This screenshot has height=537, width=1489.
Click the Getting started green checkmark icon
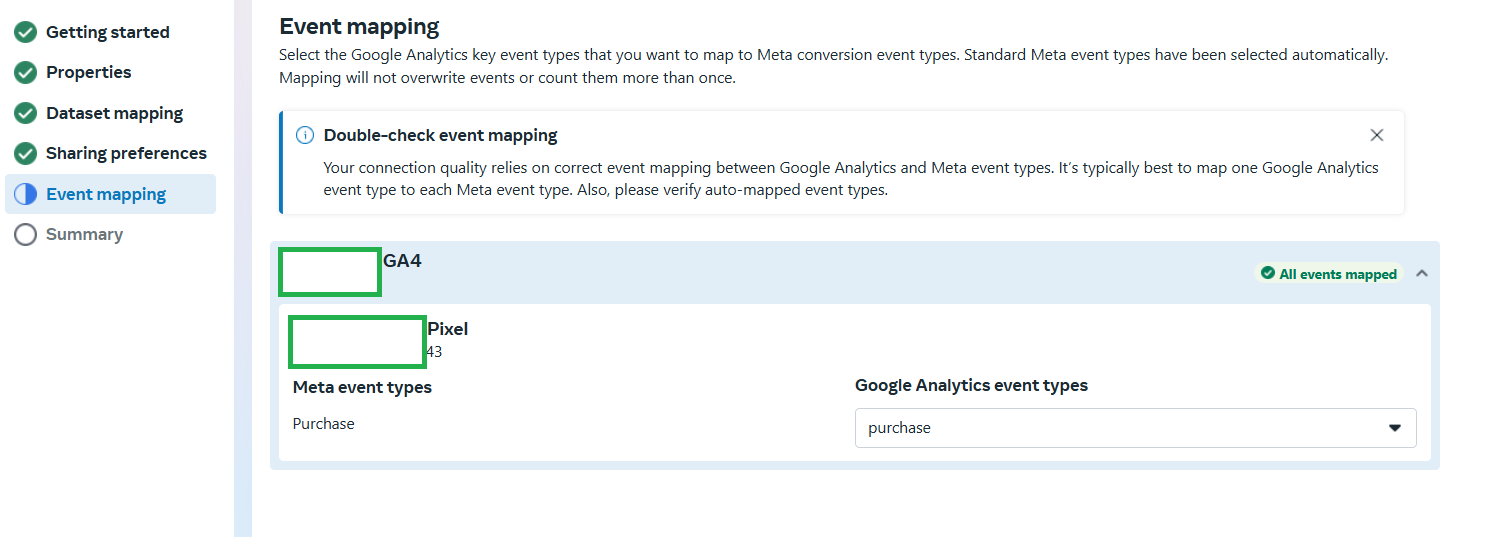[x=26, y=32]
